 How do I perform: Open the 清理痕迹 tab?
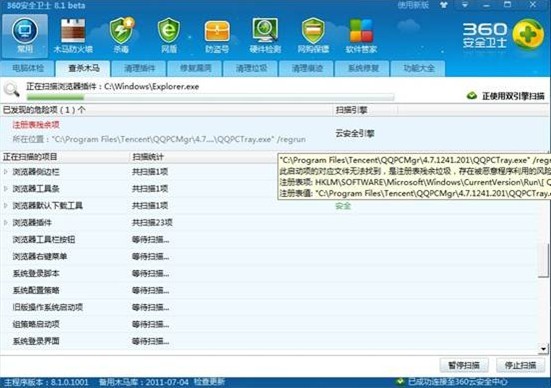(x=307, y=68)
